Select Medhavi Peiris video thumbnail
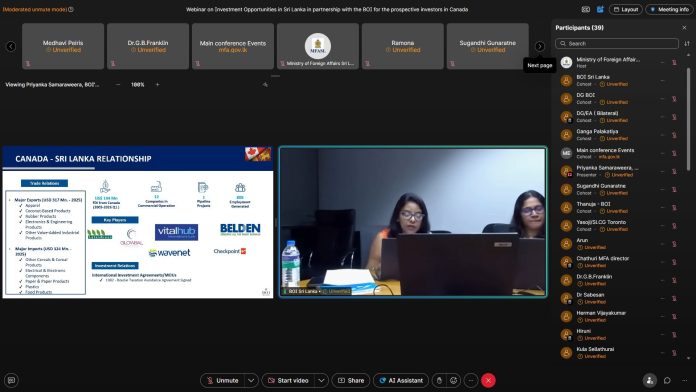The width and height of the screenshot is (696, 392). coord(63,46)
